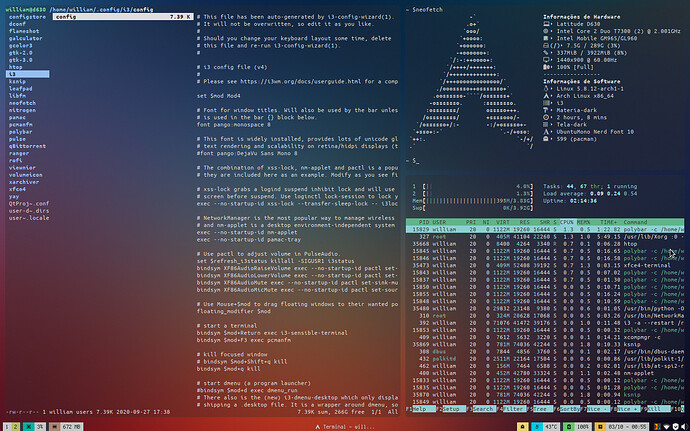
Task: Select the xcompmgr -c process row
Action: pyautogui.click(x=545, y=337)
